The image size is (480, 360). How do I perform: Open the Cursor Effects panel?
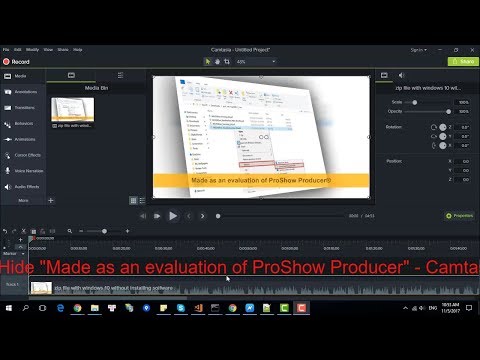pyautogui.click(x=23, y=155)
